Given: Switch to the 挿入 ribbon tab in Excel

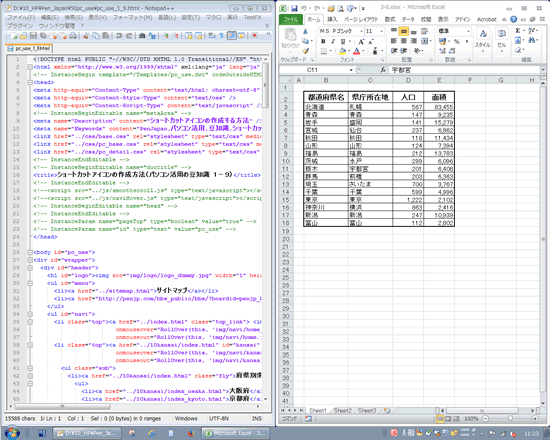Looking at the screenshot, I should [x=332, y=19].
